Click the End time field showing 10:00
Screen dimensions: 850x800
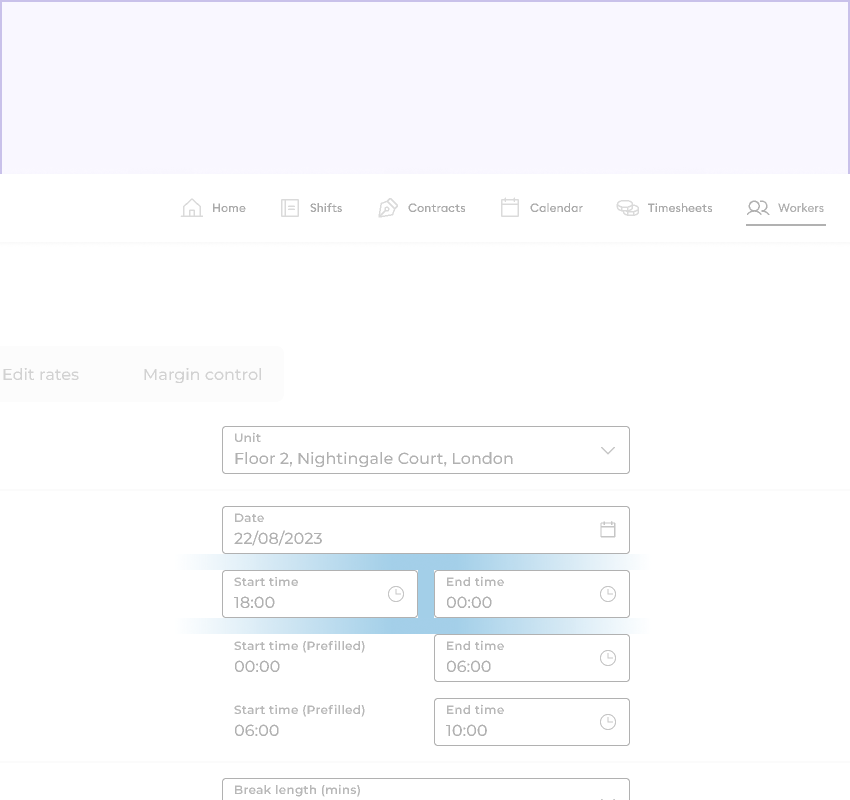tap(532, 722)
